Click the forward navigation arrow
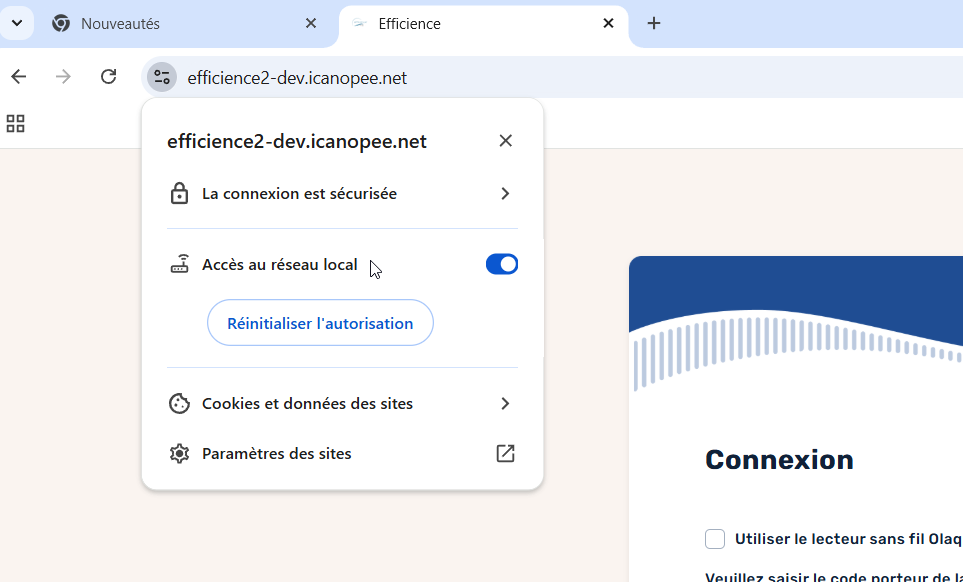963x582 pixels. 62,76
